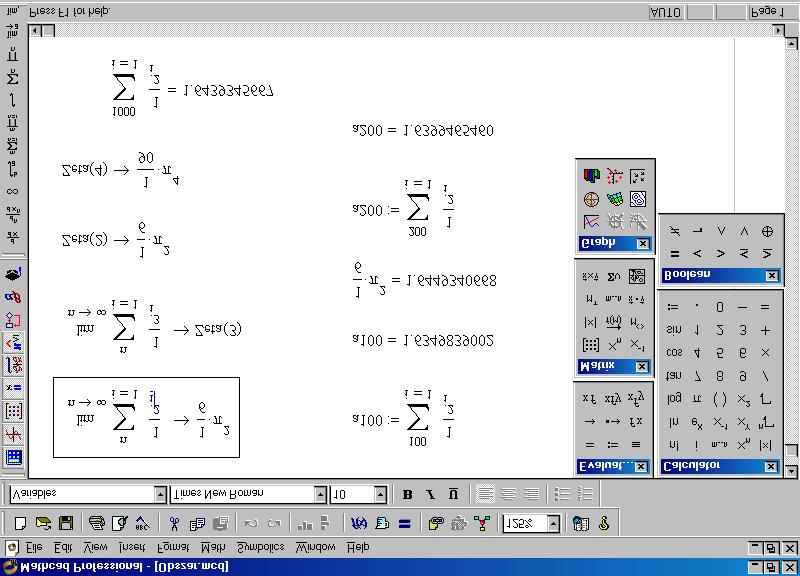Click the horizontal scrollbar right arrow
800x576 pixels.
(779, 31)
